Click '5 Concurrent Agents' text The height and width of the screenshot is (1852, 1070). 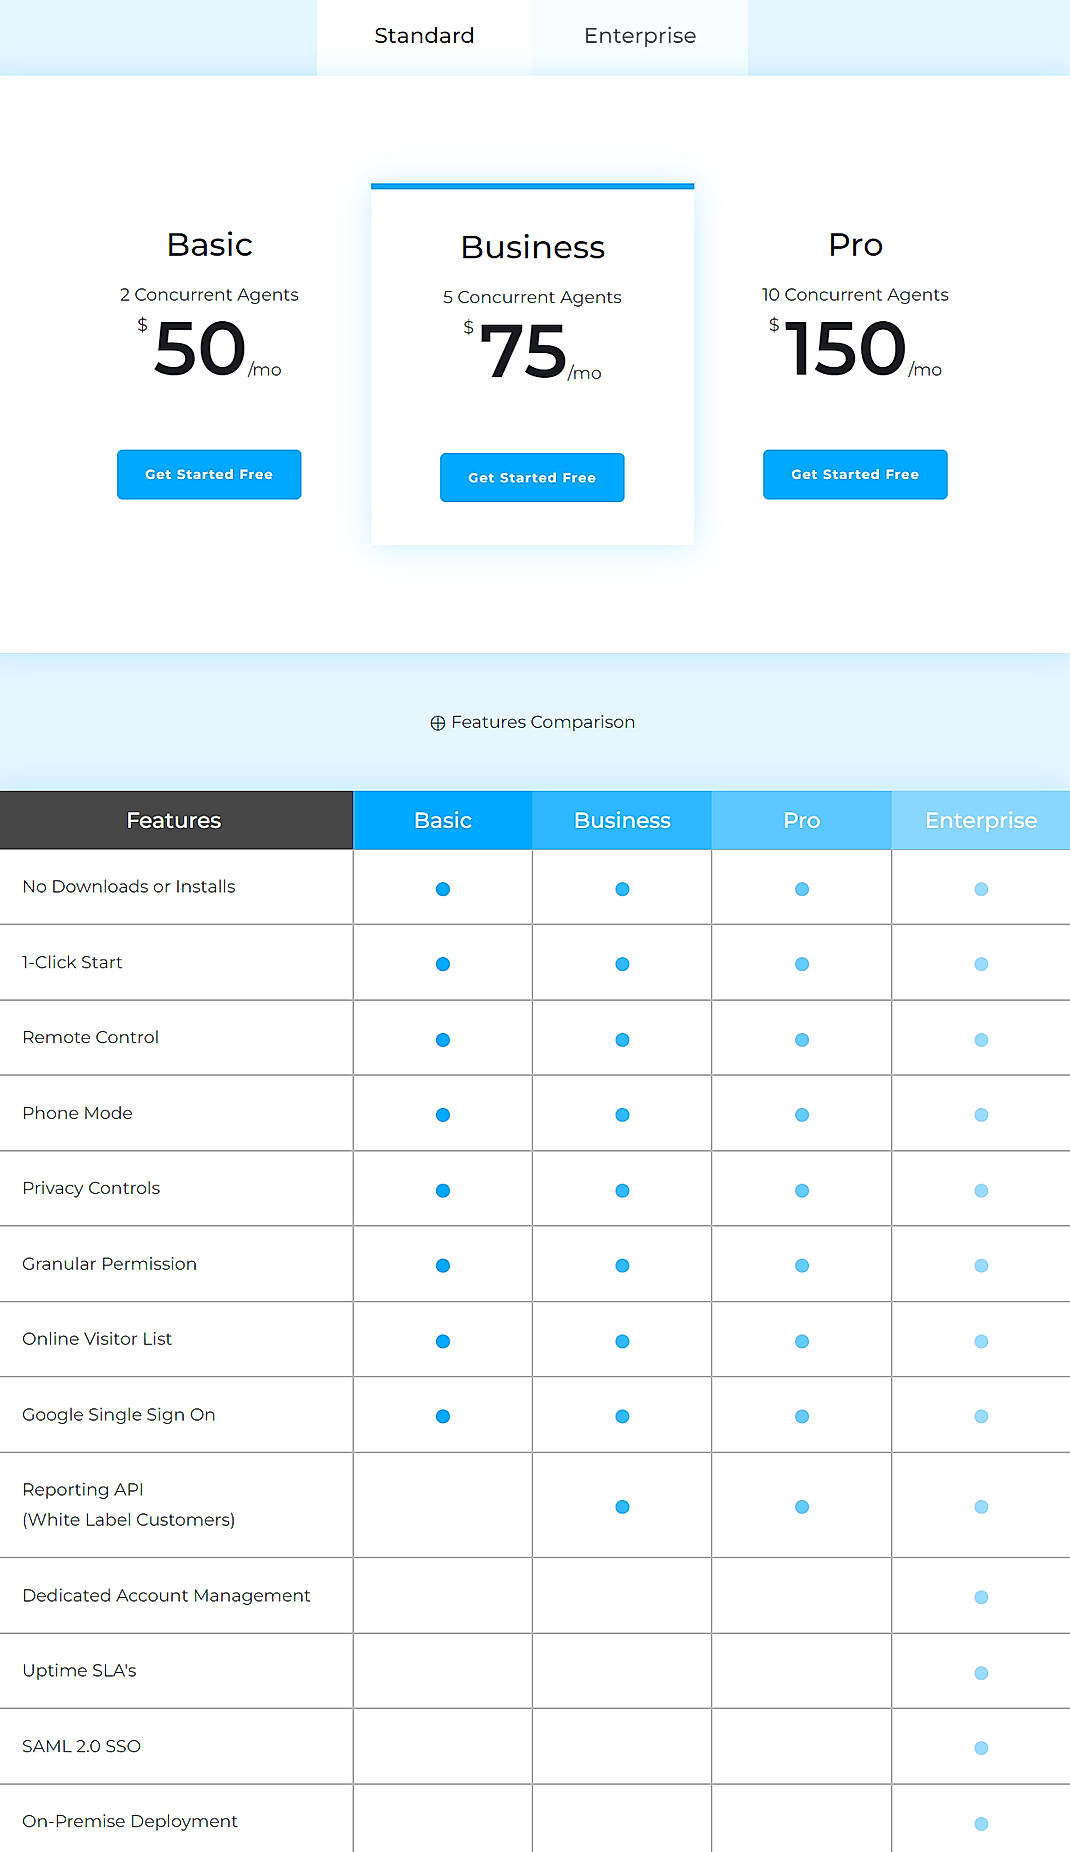532,297
